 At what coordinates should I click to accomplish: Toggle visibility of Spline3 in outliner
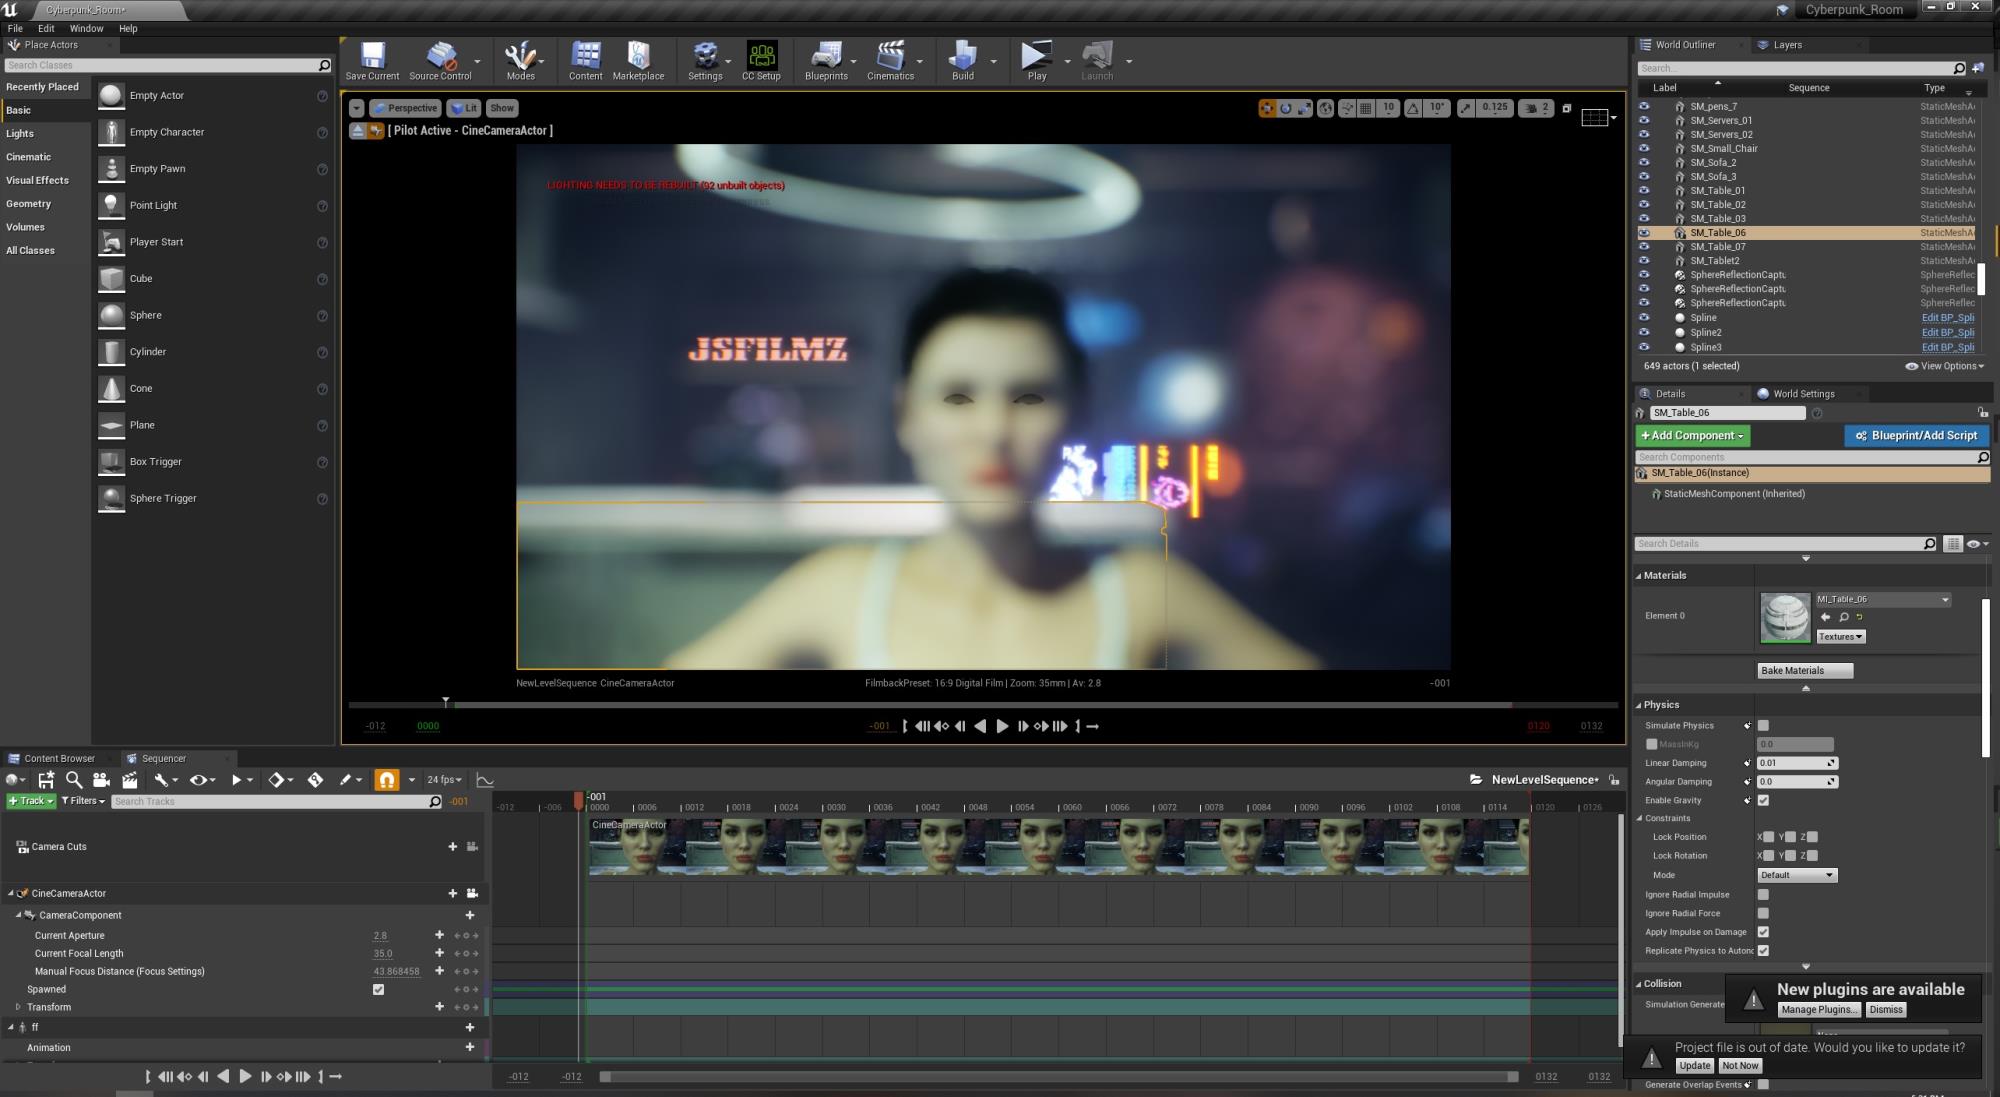tap(1644, 347)
